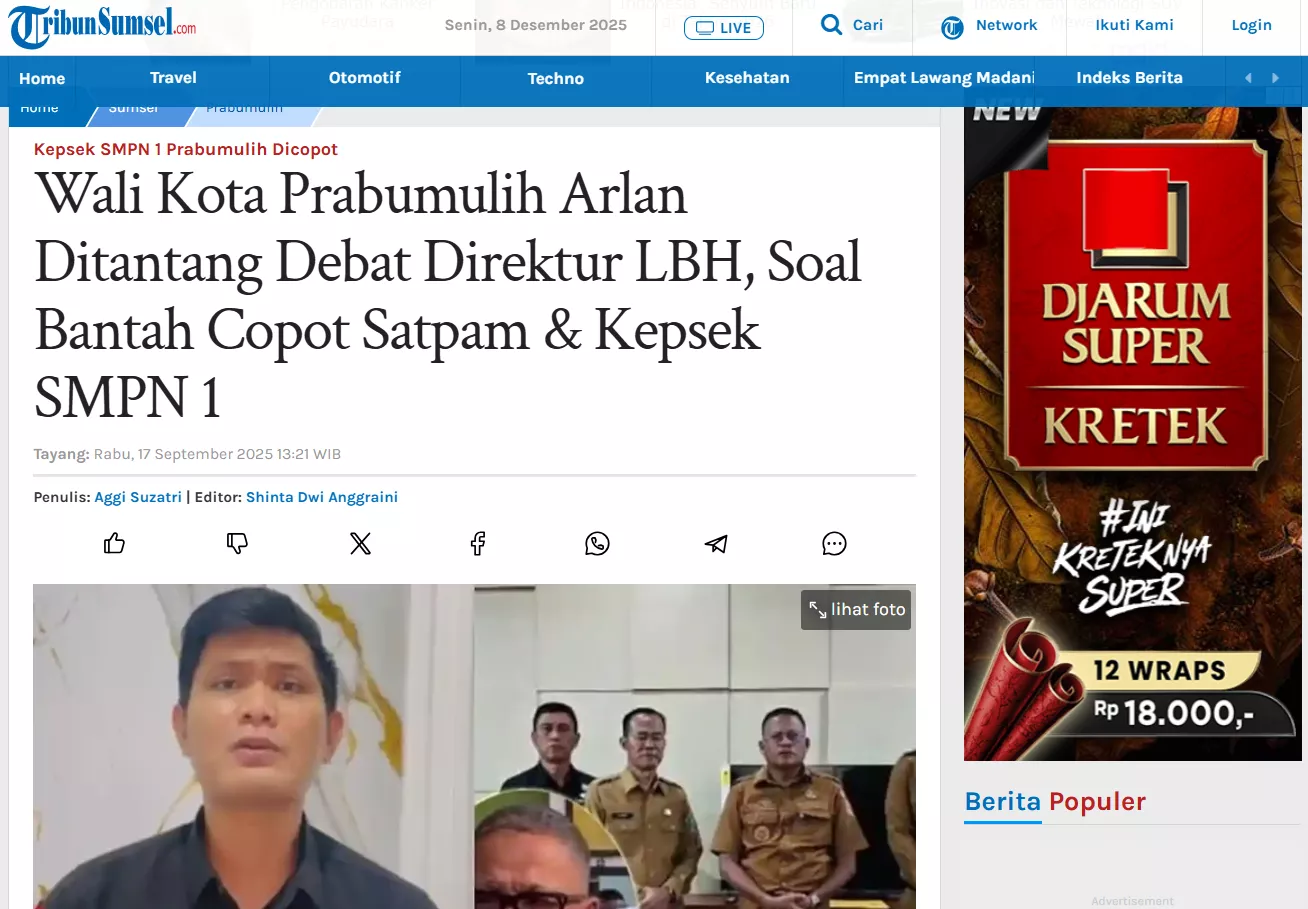The image size is (1308, 909).
Task: Share article on X (Twitter)
Action: (360, 543)
